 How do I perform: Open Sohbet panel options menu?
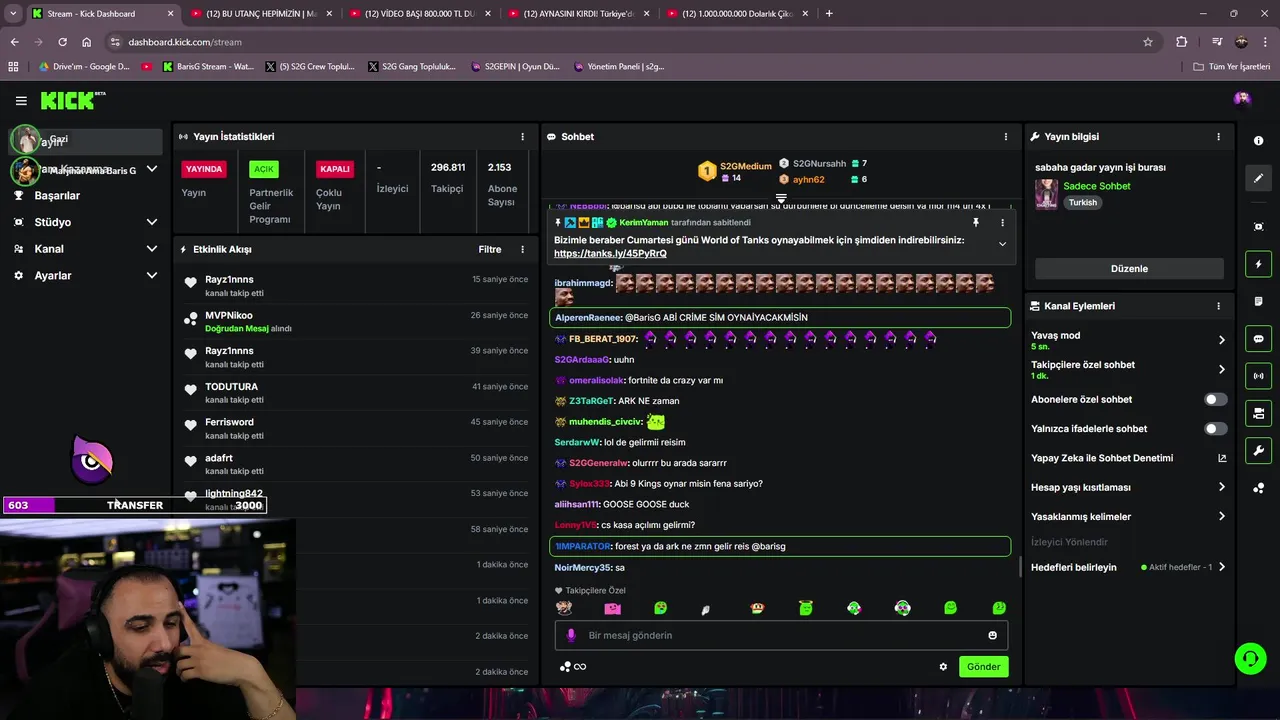click(x=1006, y=137)
